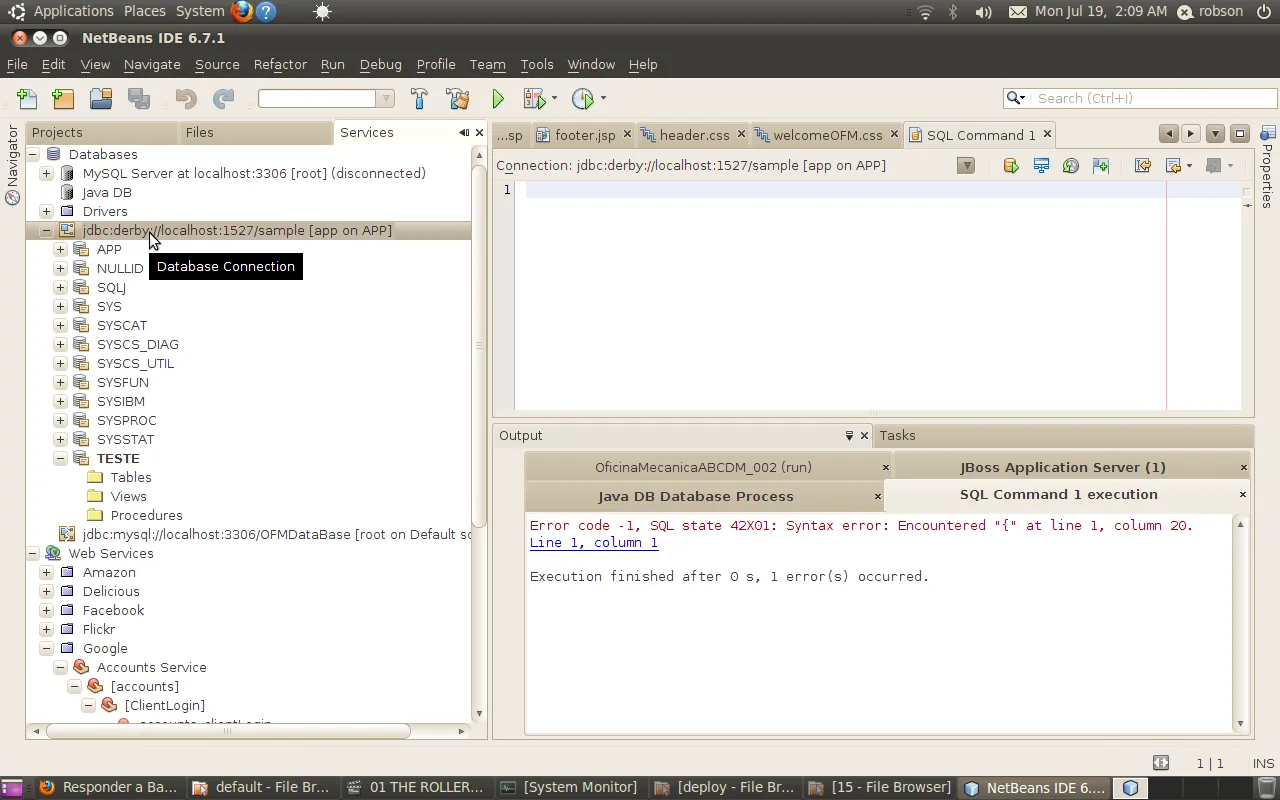The height and width of the screenshot is (800, 1280).
Task: Click the volume icon in system tray
Action: (x=983, y=12)
